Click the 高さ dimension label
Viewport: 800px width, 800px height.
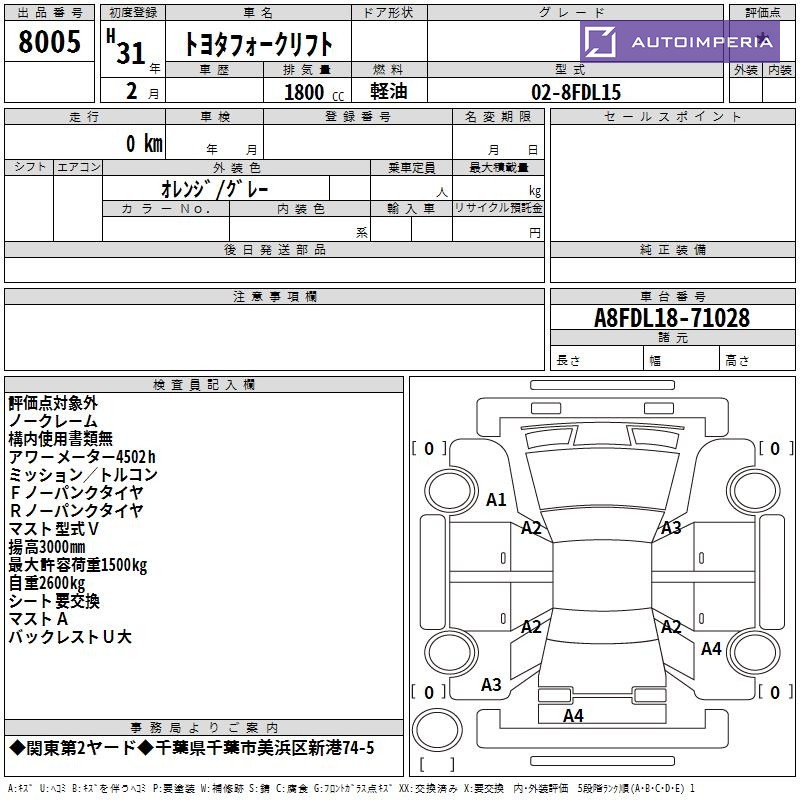pyautogui.click(x=737, y=361)
